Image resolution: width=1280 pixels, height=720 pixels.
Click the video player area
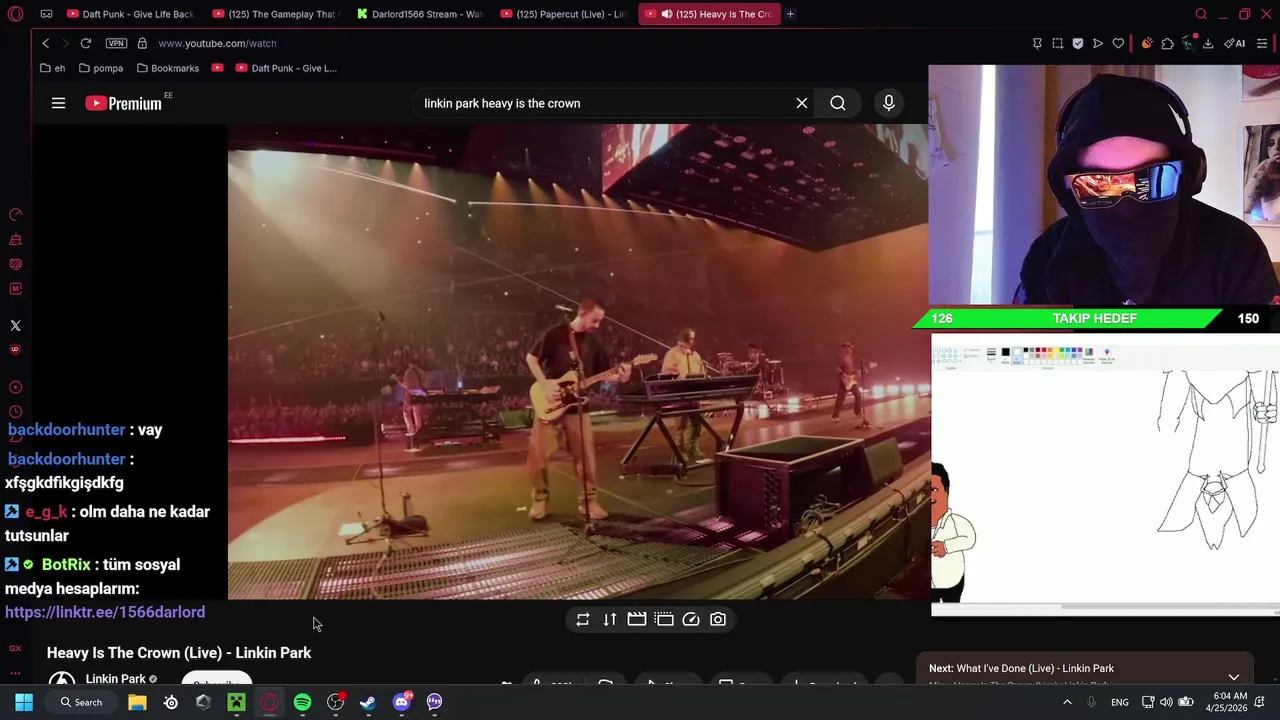pos(578,362)
